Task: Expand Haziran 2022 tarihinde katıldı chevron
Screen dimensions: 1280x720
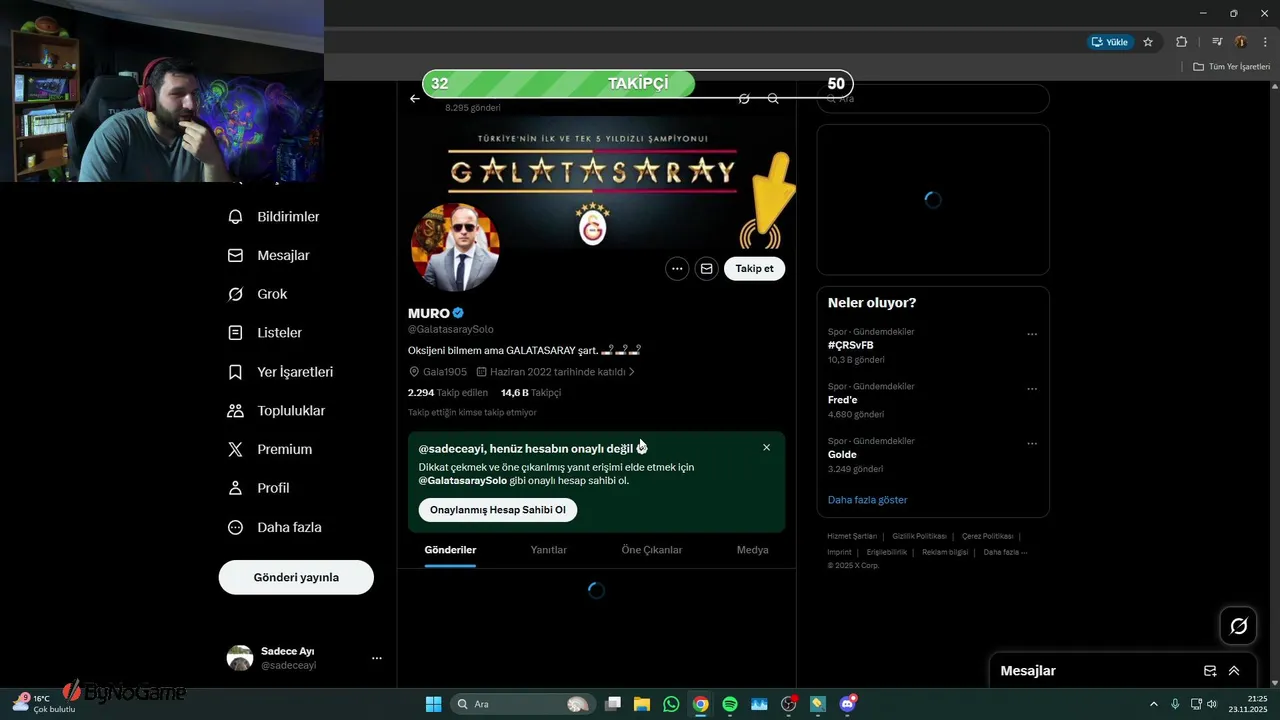Action: (631, 372)
